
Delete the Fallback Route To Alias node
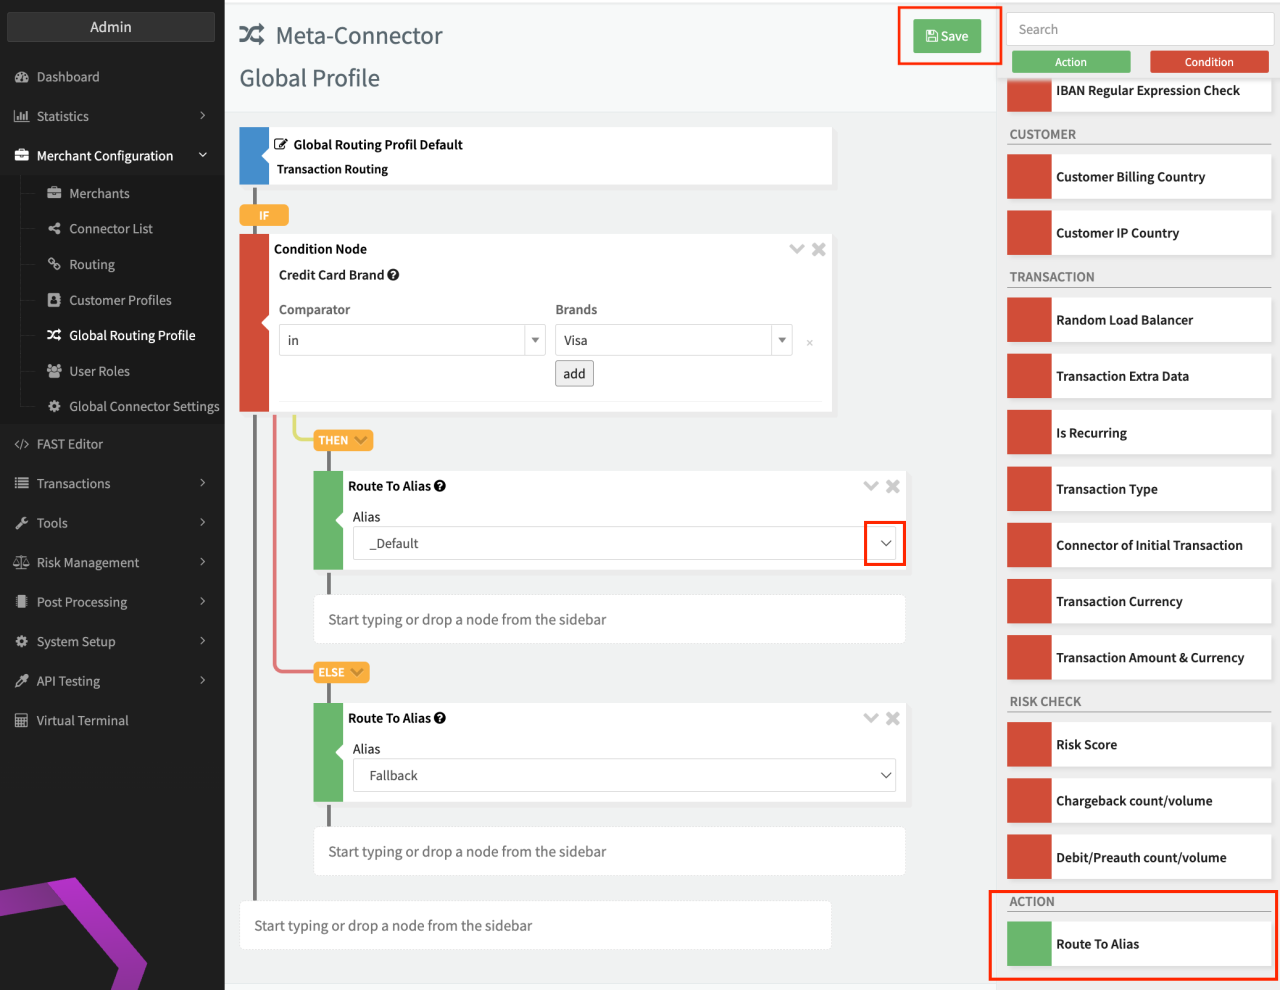click(x=892, y=718)
